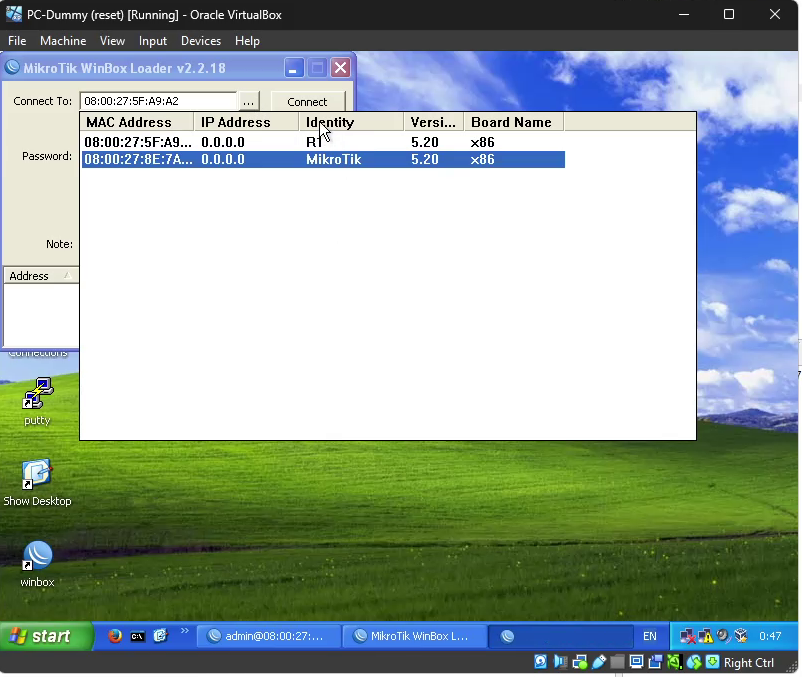Click the Windows XP start button
Viewport: 802px width, 677px height.
point(47,636)
